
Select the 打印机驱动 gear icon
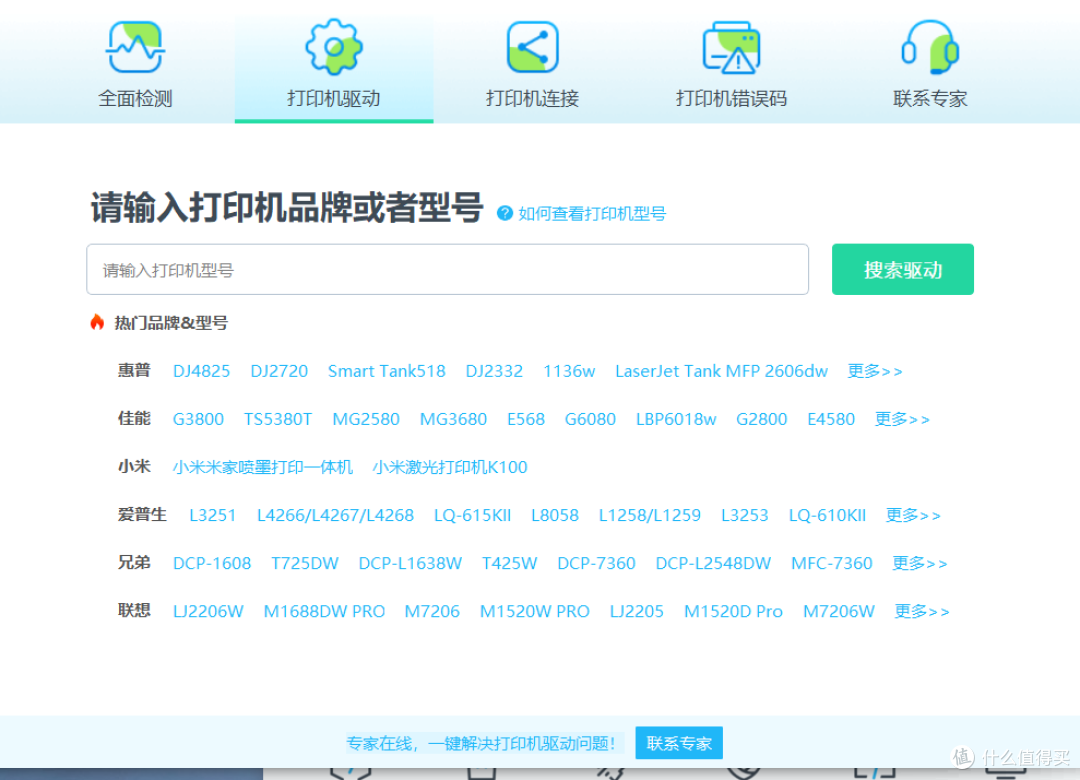334,47
